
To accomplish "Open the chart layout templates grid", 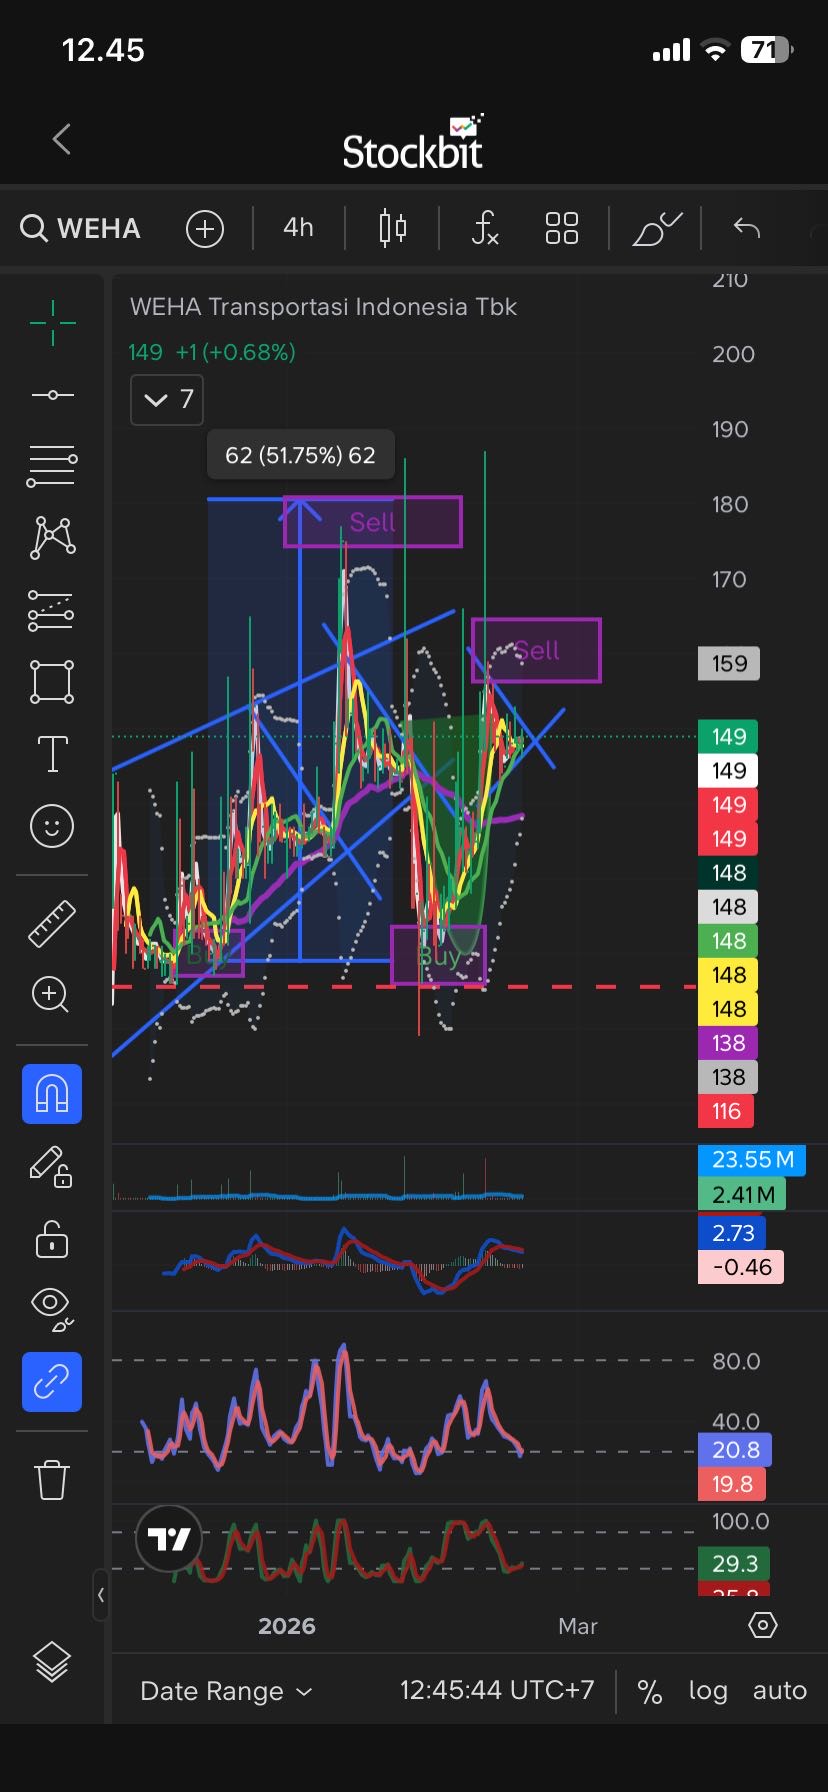I will coord(561,228).
